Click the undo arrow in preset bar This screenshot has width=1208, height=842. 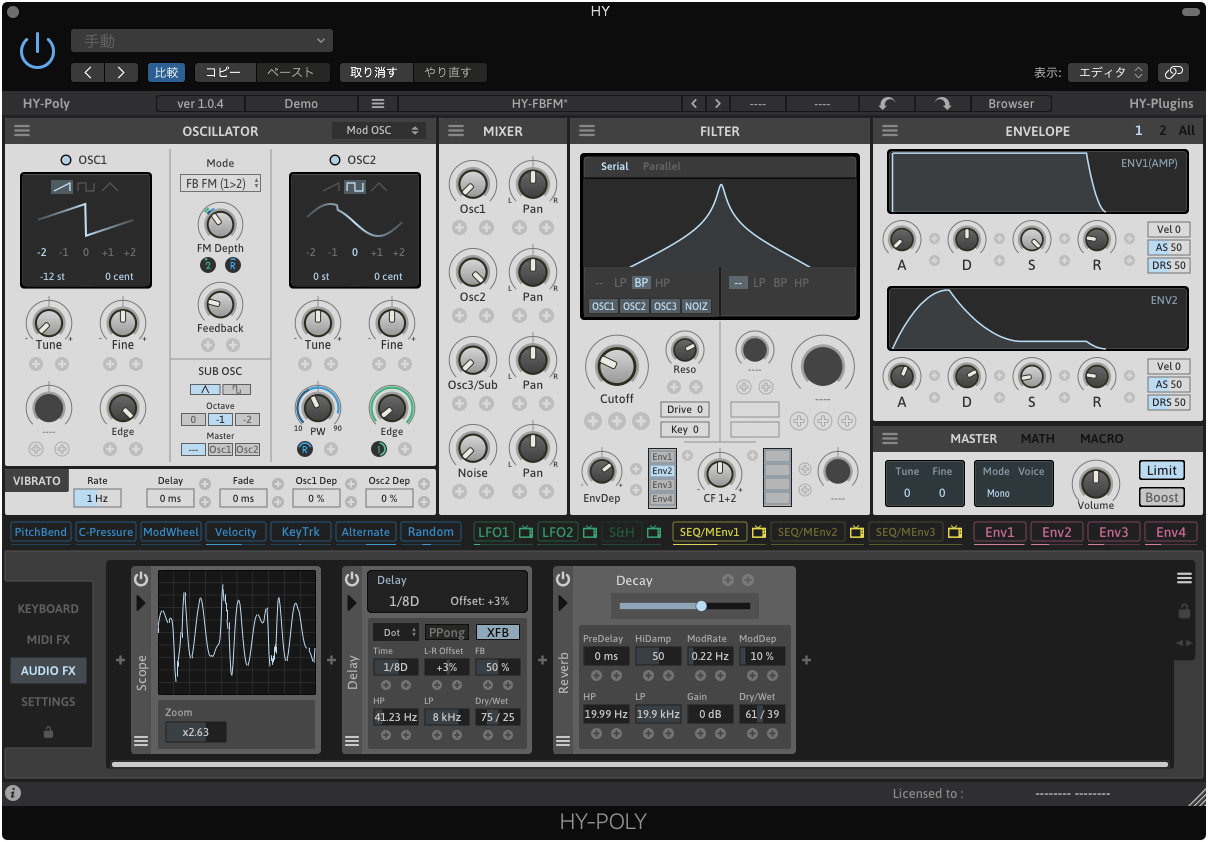click(x=886, y=104)
